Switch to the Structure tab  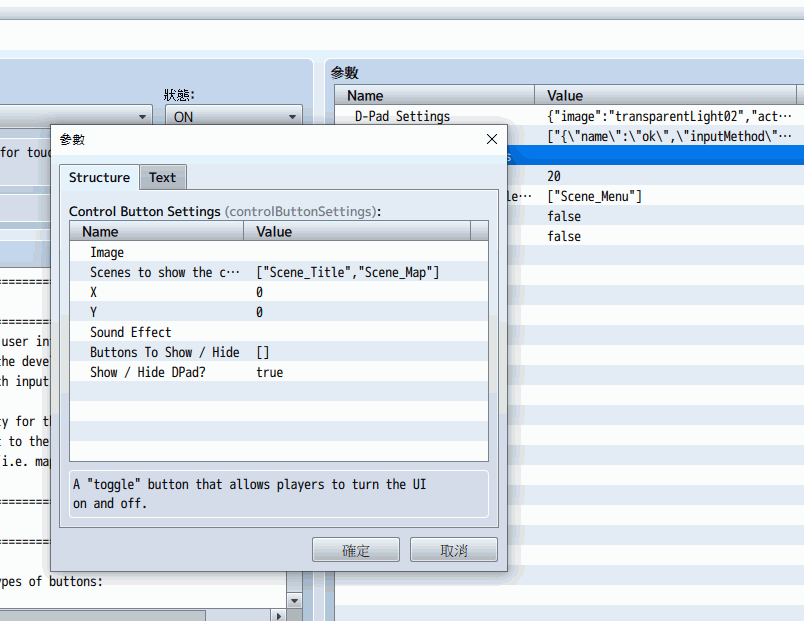[x=99, y=177]
